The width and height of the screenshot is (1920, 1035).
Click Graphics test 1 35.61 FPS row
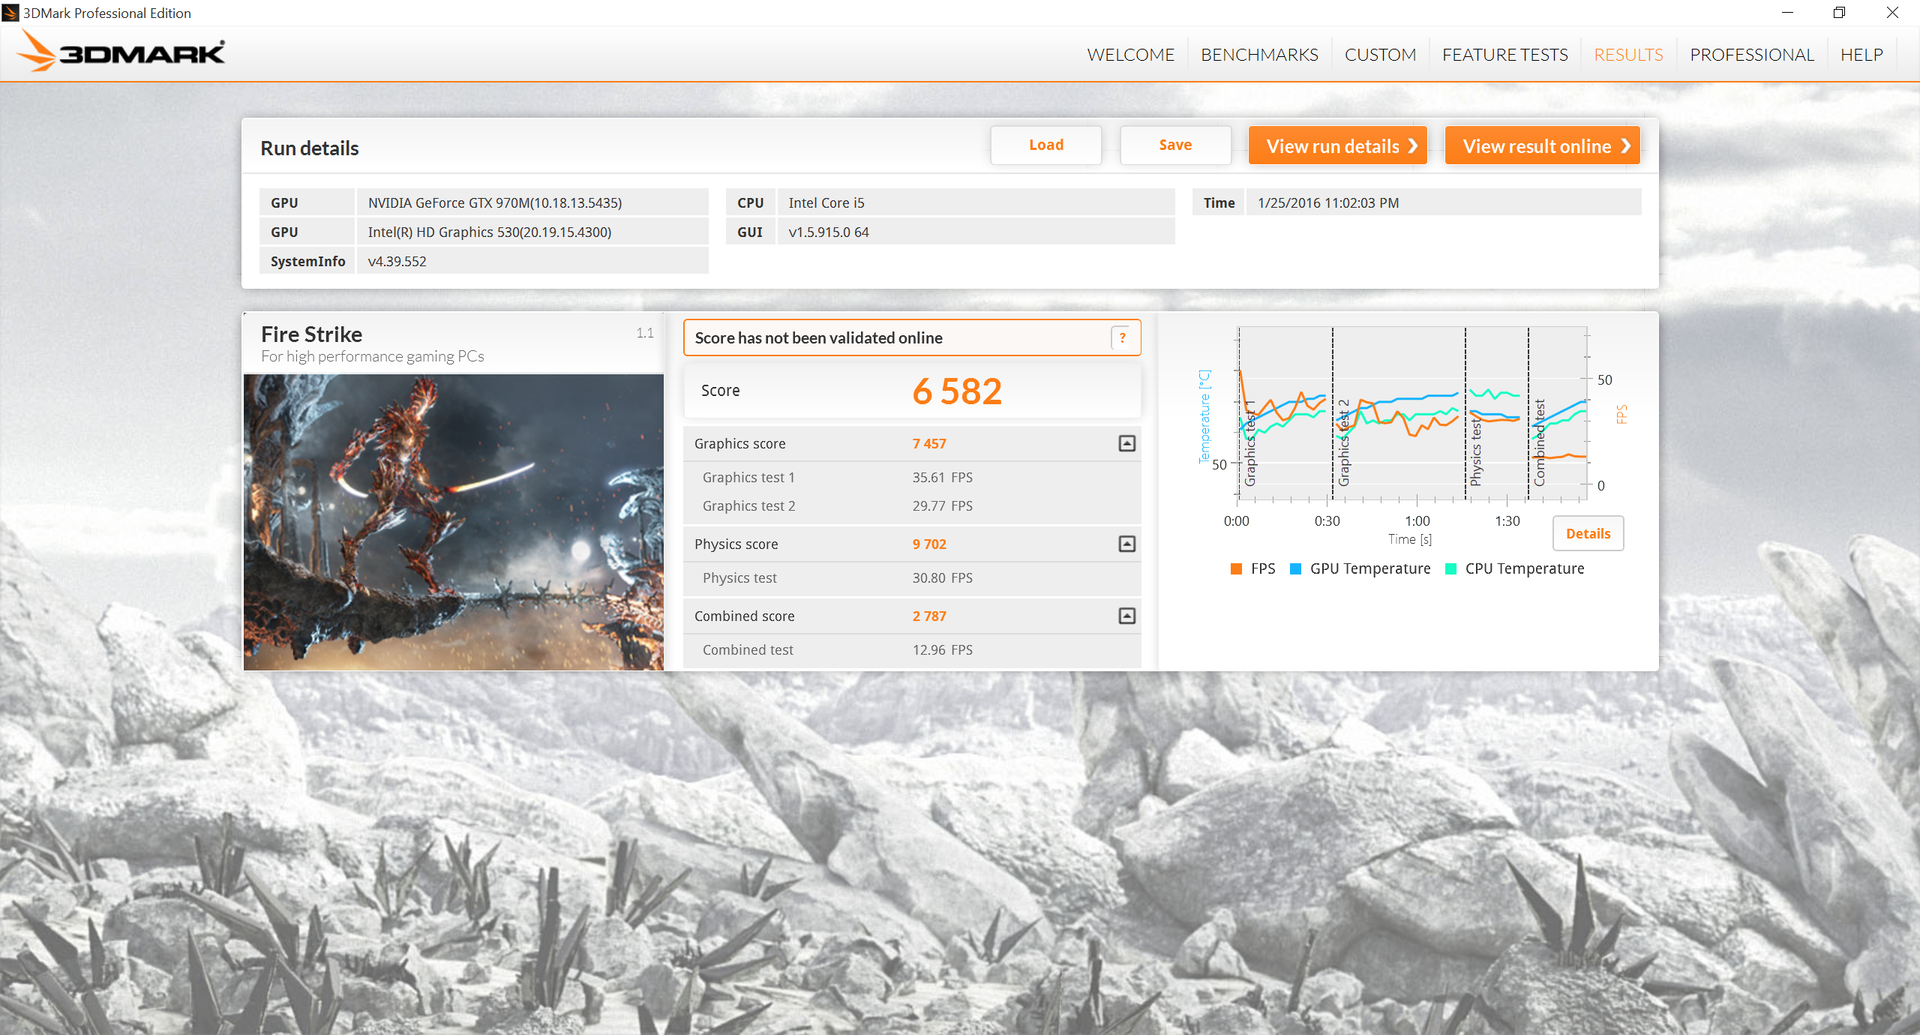tap(912, 477)
